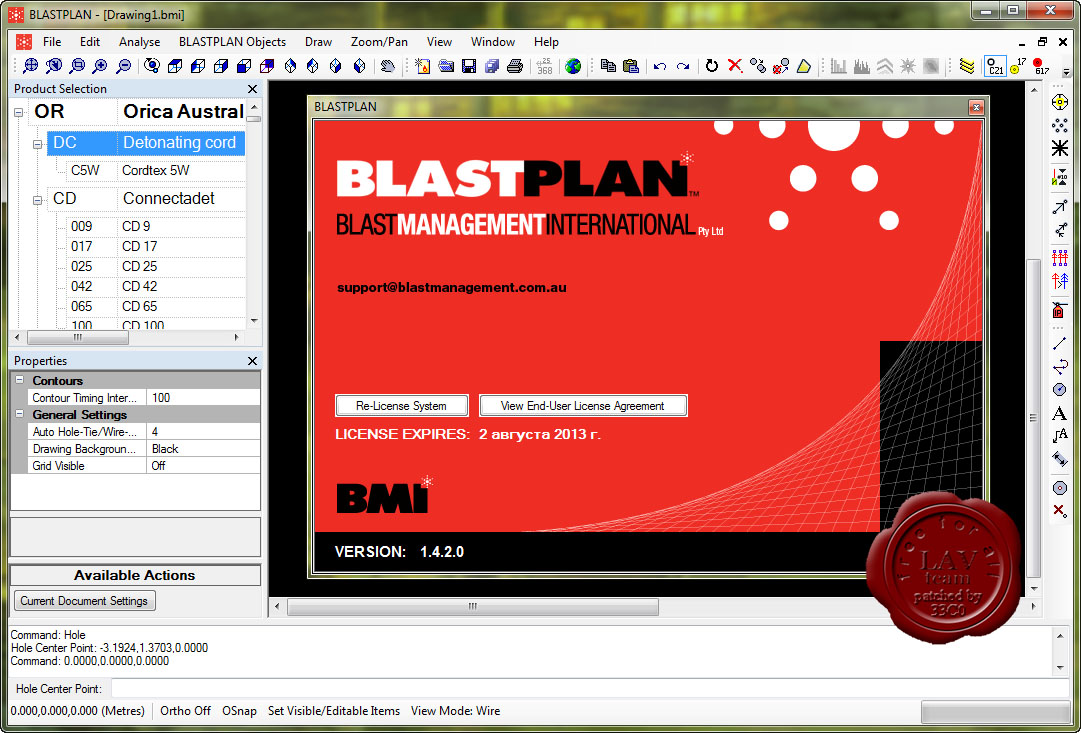Viewport: 1081px width, 733px height.
Task: Collapse the Contours property group
Action: [x=19, y=381]
